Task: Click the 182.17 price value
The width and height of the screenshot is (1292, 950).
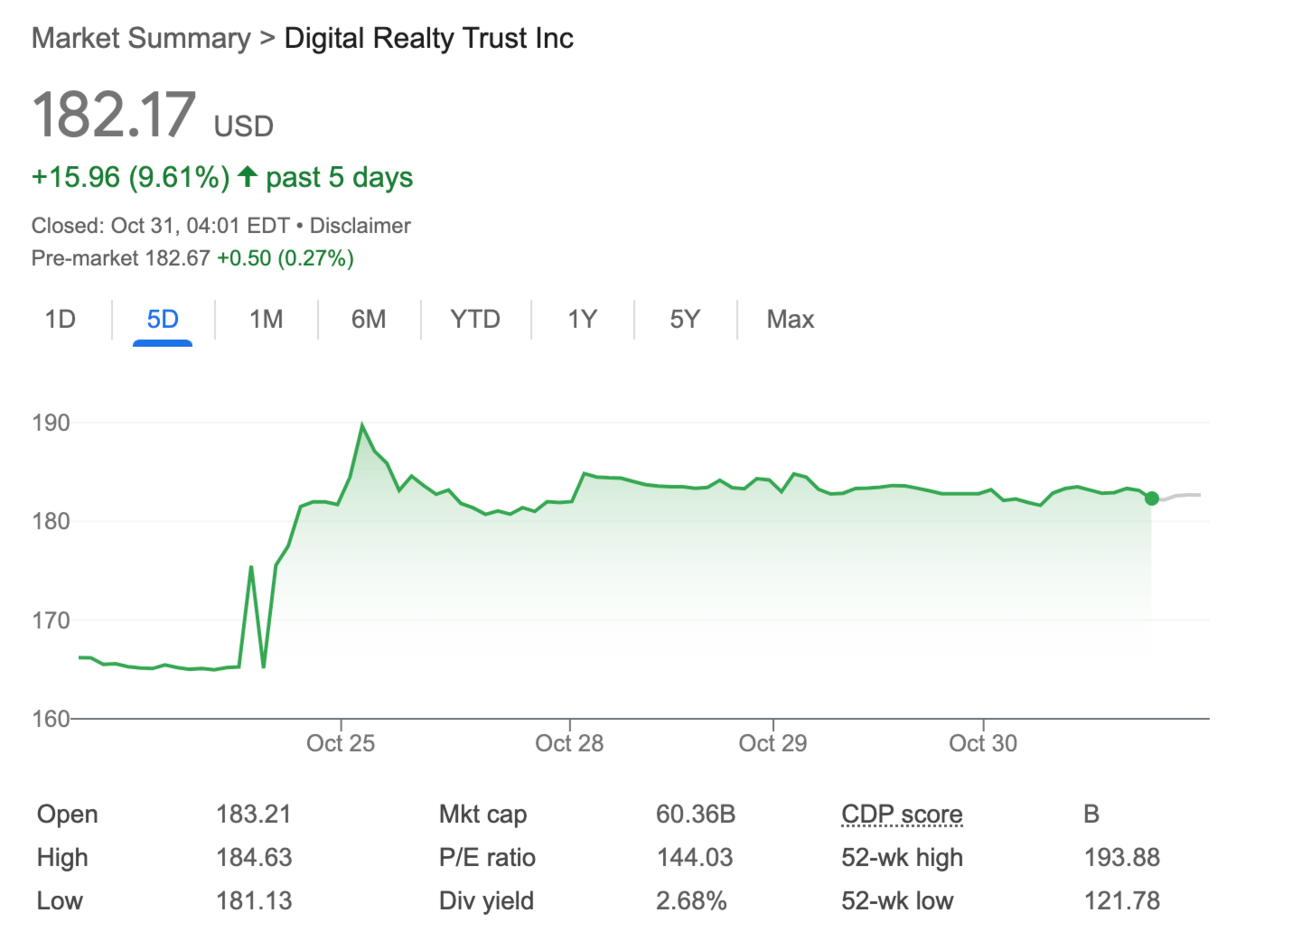Action: coord(114,114)
